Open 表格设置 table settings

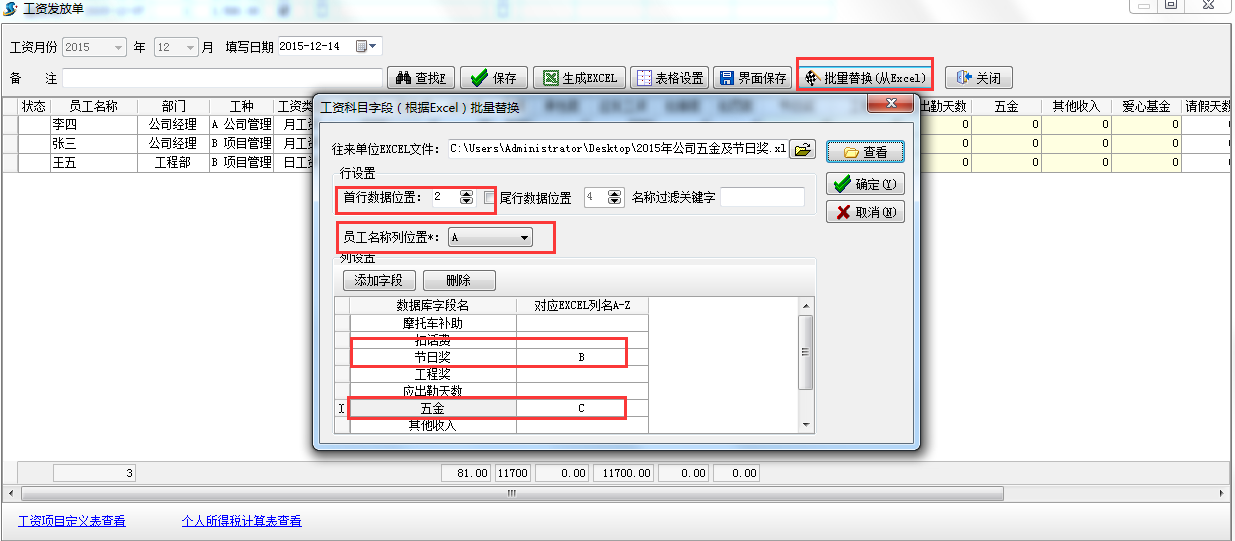[670, 78]
